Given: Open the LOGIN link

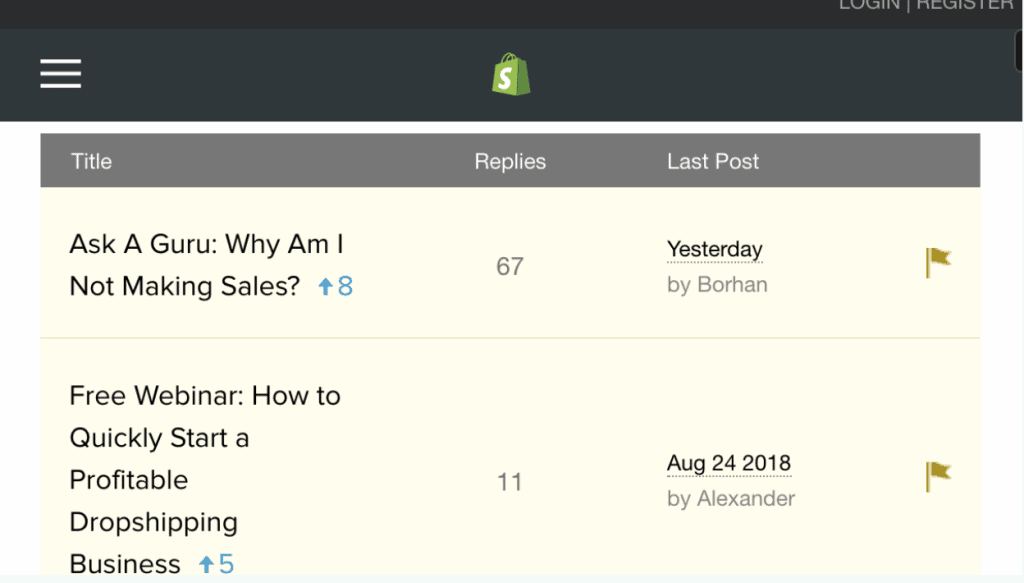Looking at the screenshot, I should (x=869, y=5).
